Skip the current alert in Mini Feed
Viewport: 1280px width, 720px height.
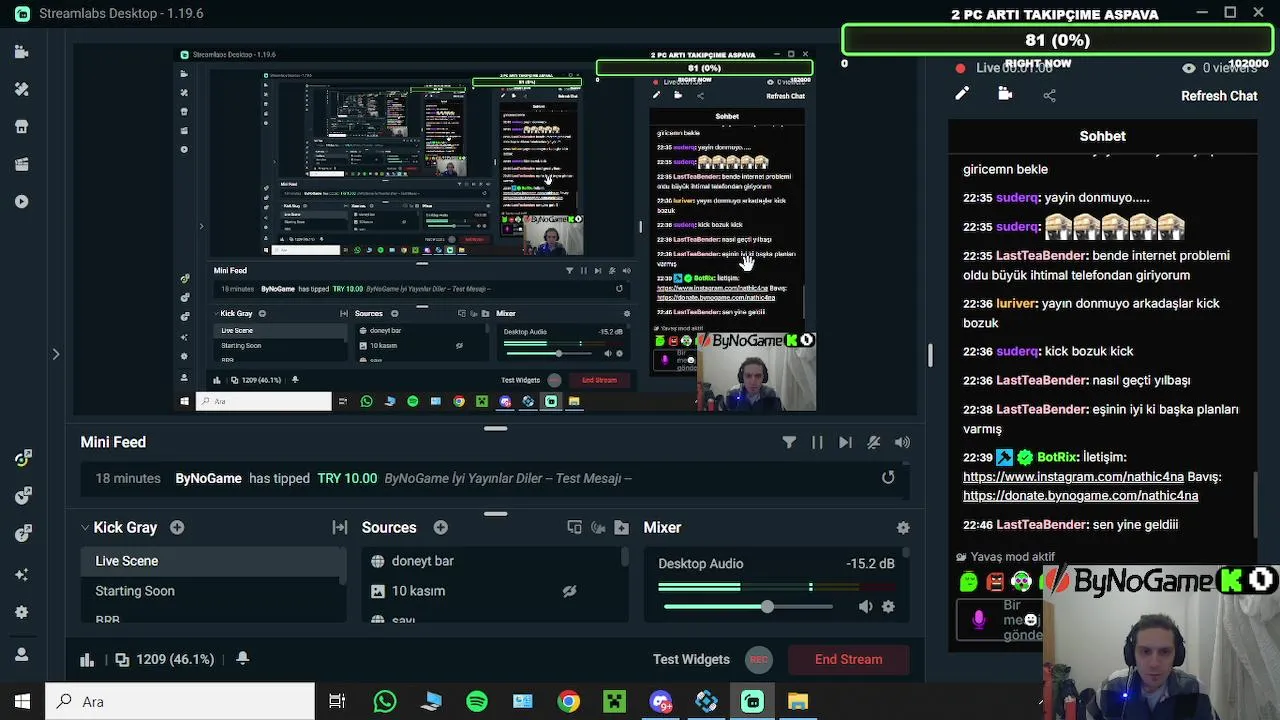[x=845, y=442]
